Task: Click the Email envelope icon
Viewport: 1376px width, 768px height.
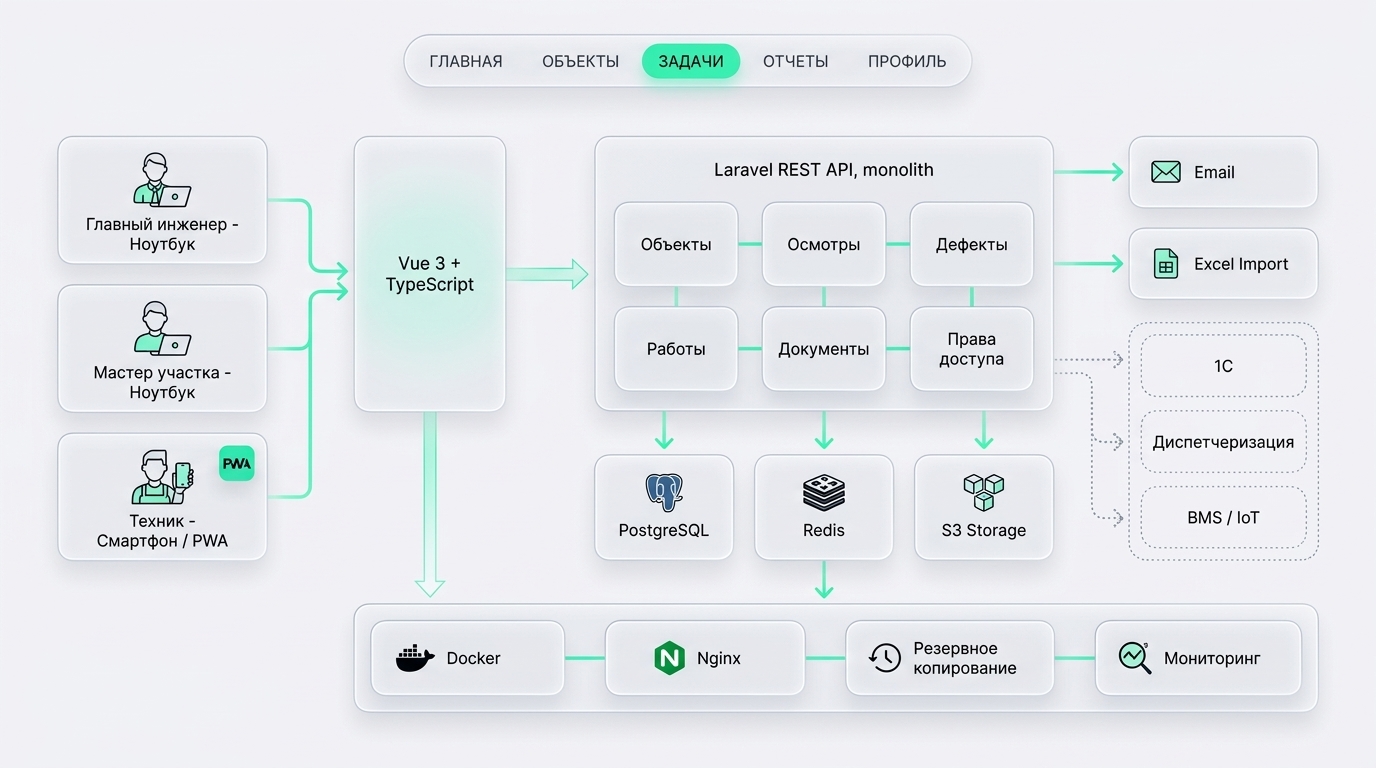Action: point(1166,172)
